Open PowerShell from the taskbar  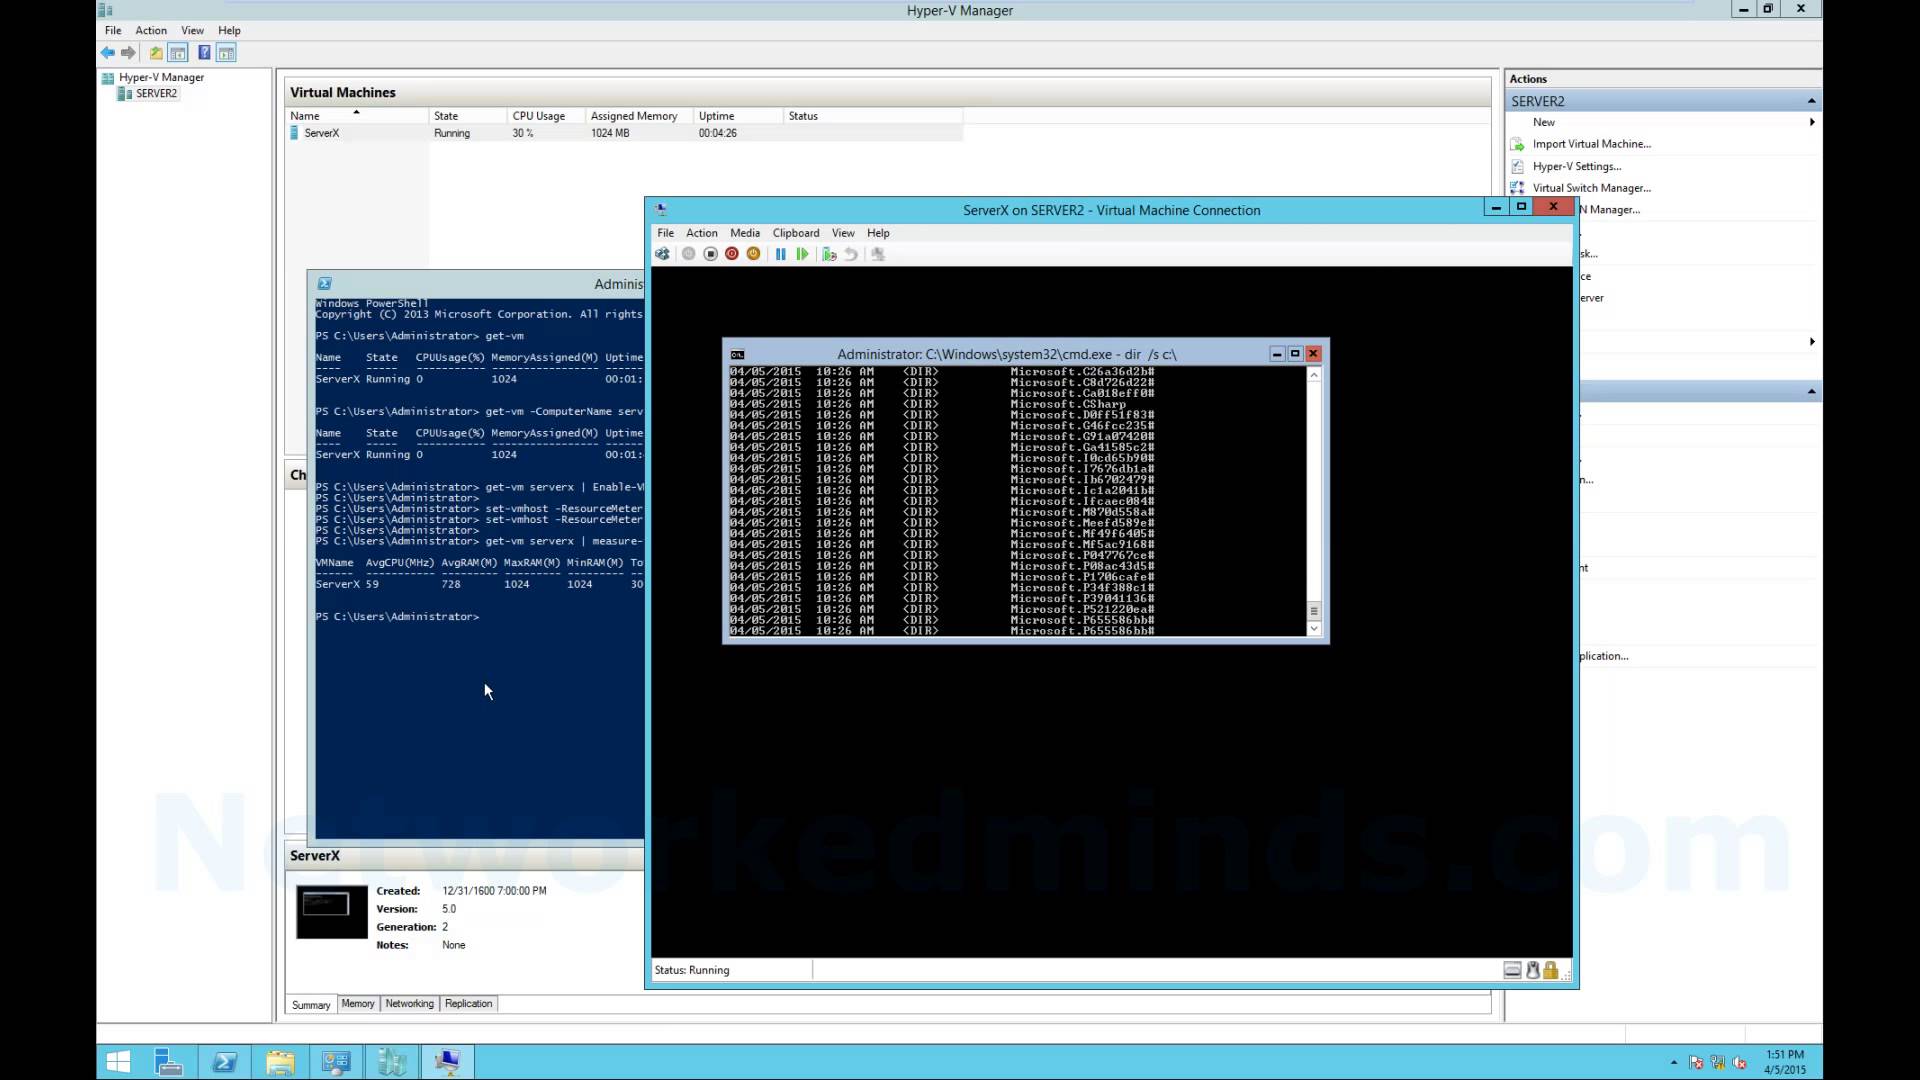point(224,1062)
